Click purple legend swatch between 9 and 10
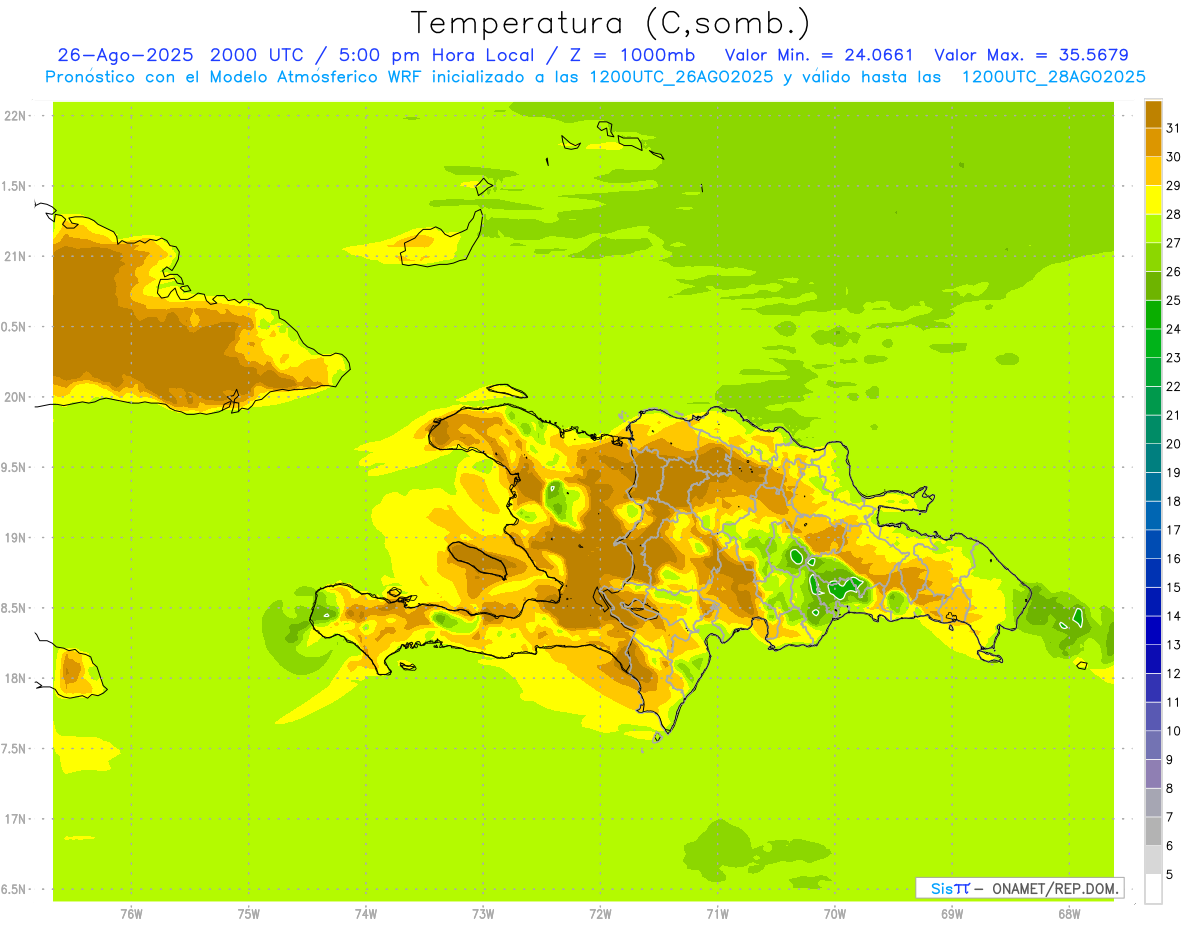 click(1153, 746)
